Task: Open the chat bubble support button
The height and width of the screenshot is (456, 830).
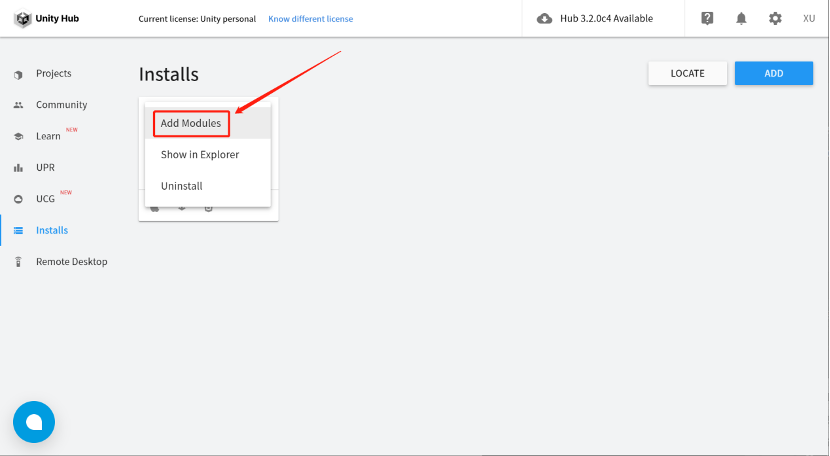Action: [x=34, y=422]
